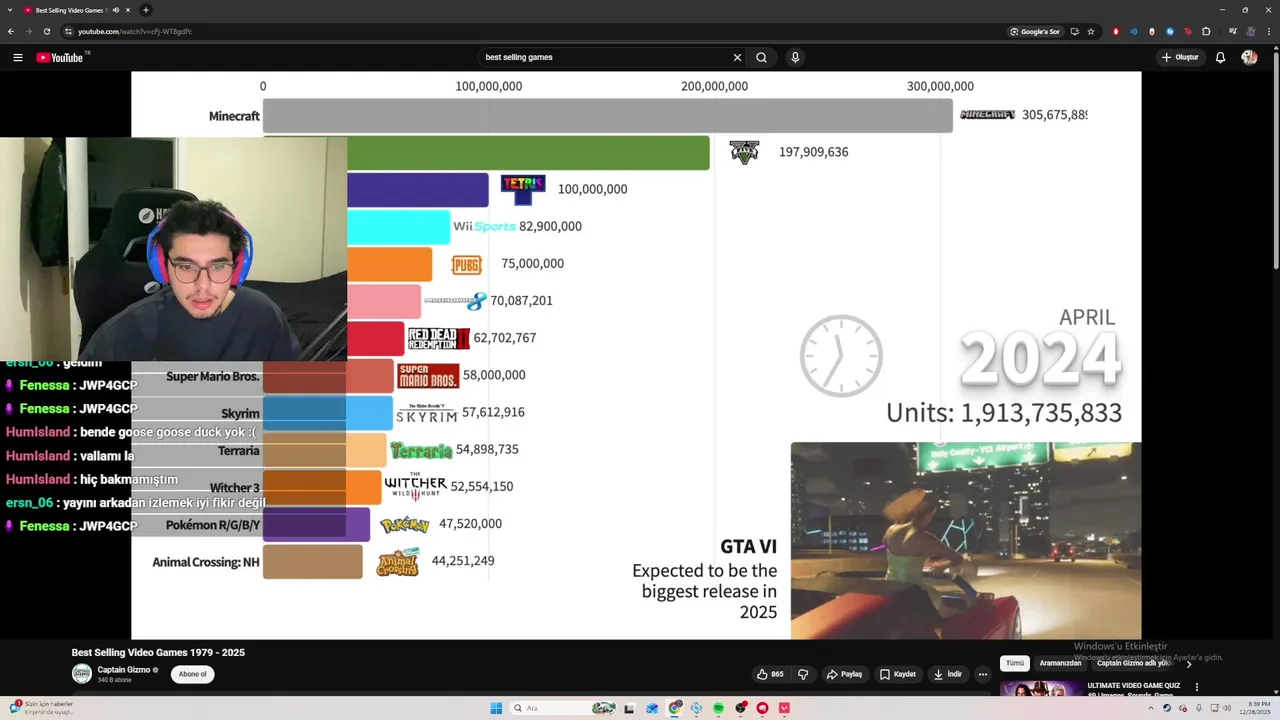The height and width of the screenshot is (720, 1280).
Task: Go back in browser history
Action: 11,31
